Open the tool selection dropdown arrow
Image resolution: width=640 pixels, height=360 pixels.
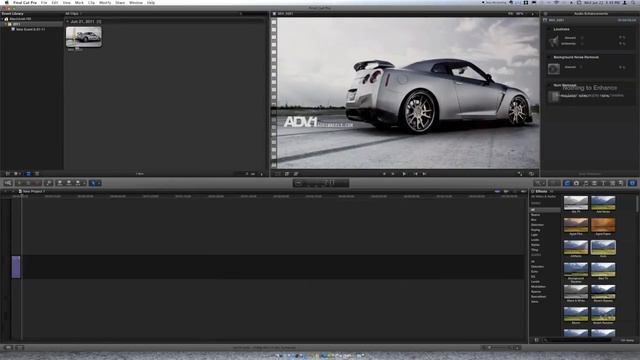99,183
